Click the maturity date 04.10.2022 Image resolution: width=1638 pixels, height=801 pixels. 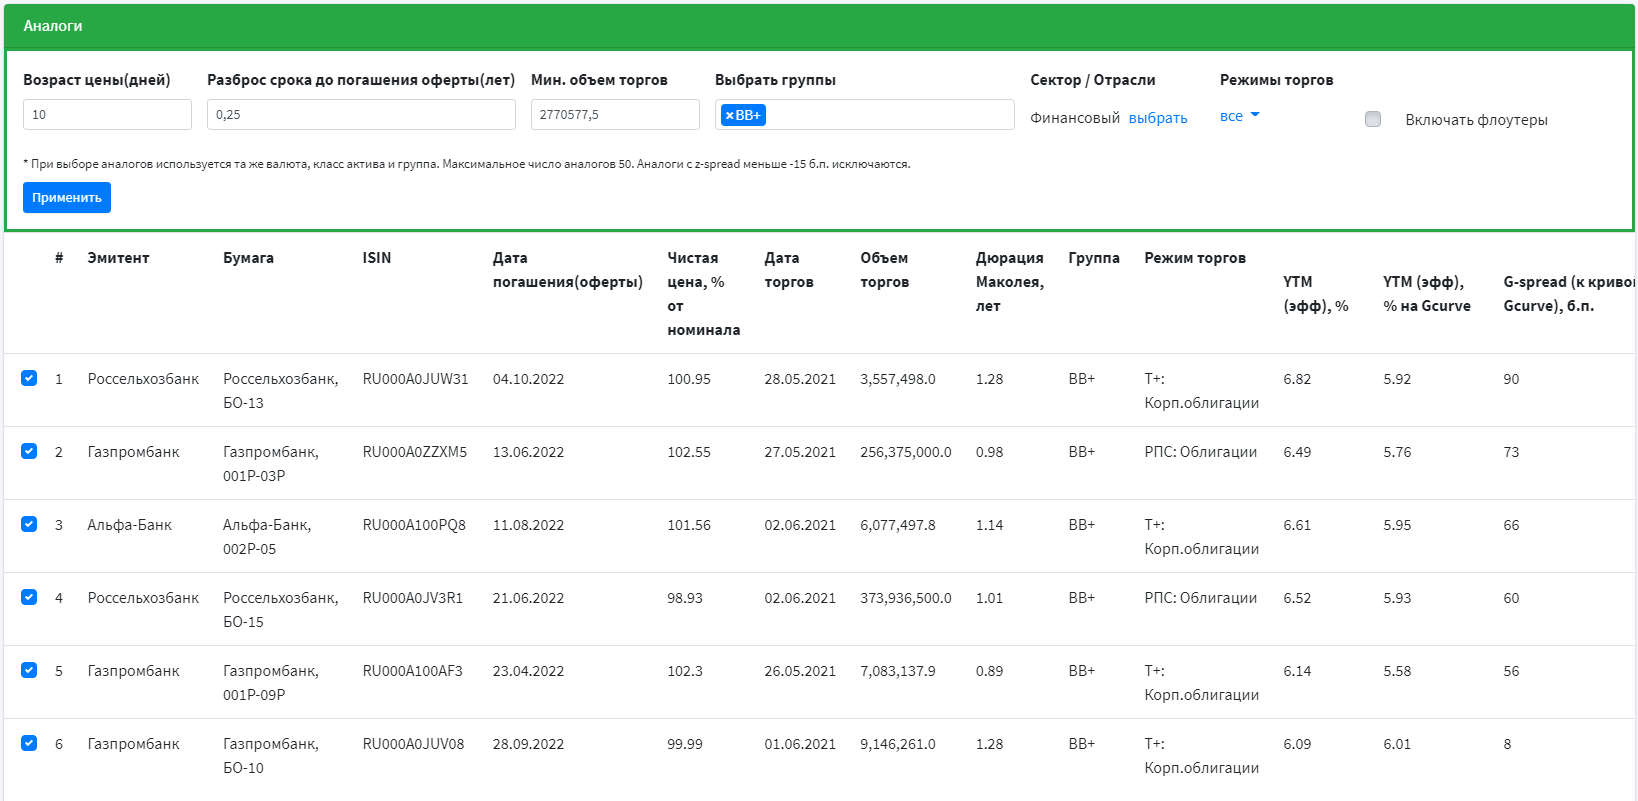528,379
